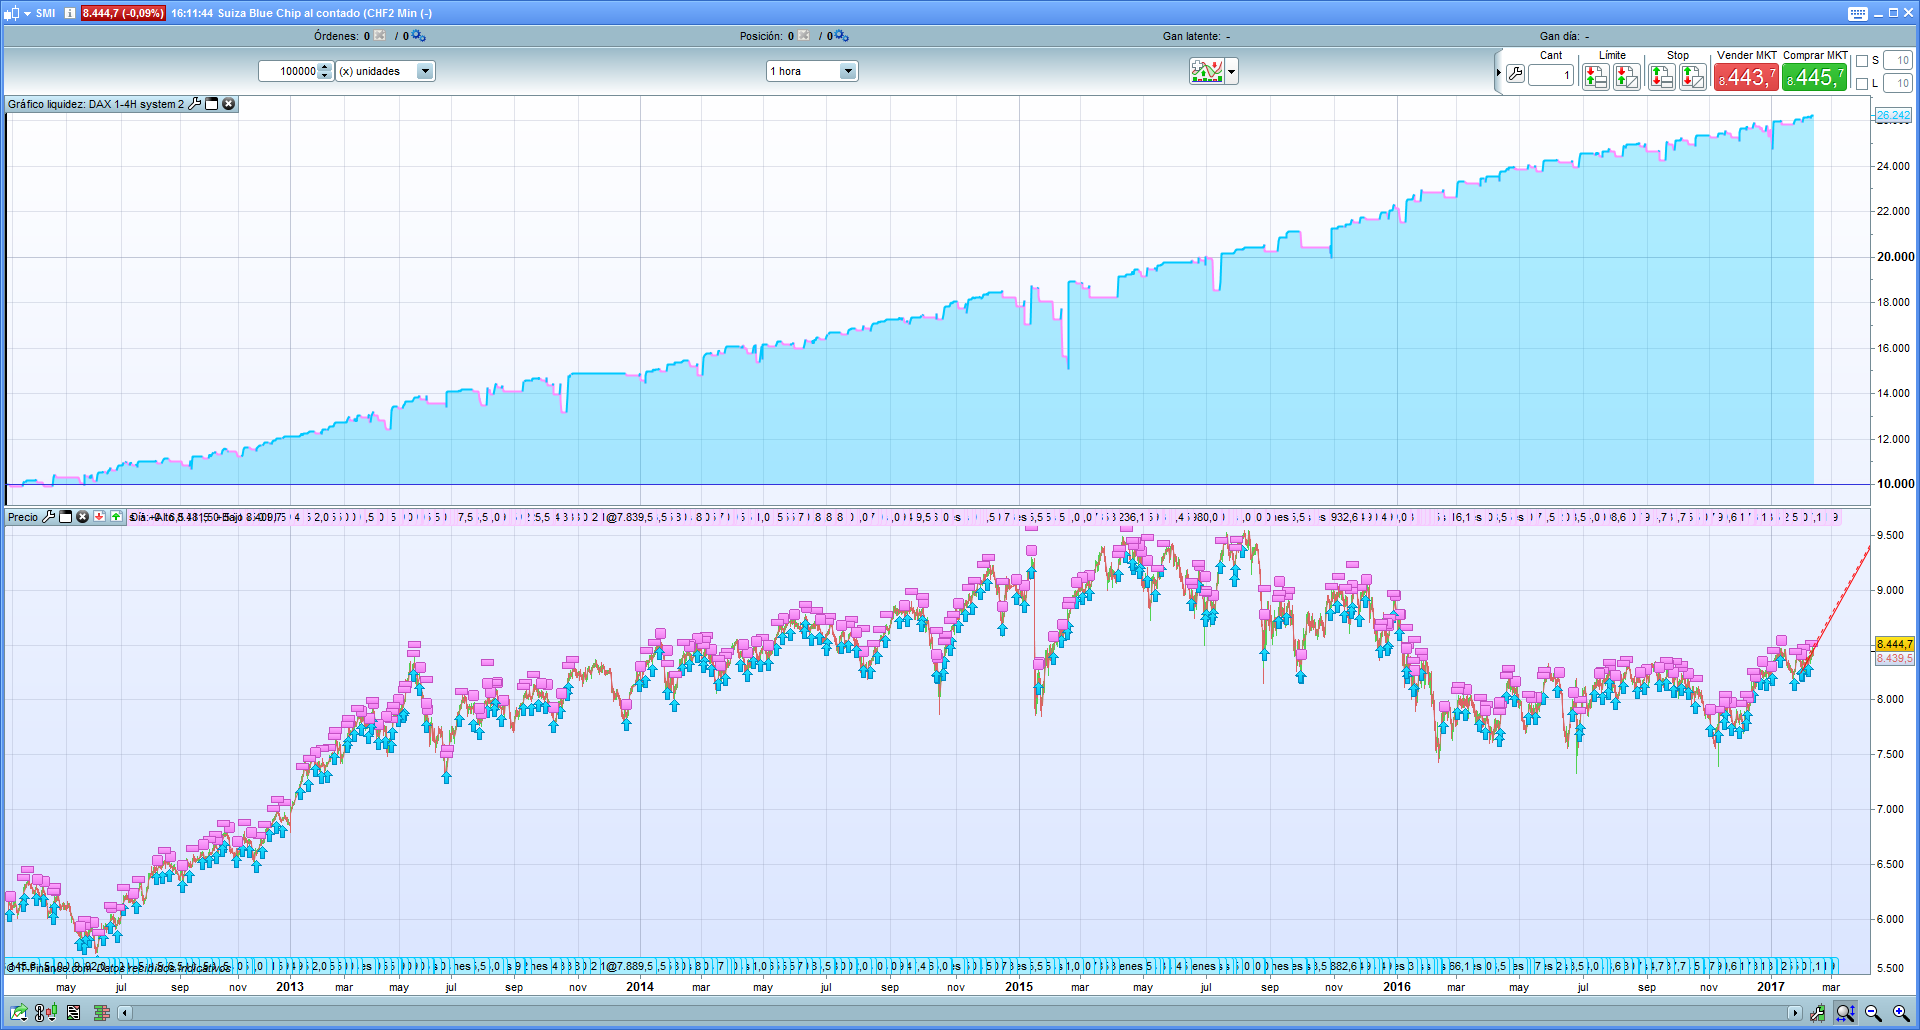Enable the S stop checkbox
1920x1030 pixels.
[1862, 61]
